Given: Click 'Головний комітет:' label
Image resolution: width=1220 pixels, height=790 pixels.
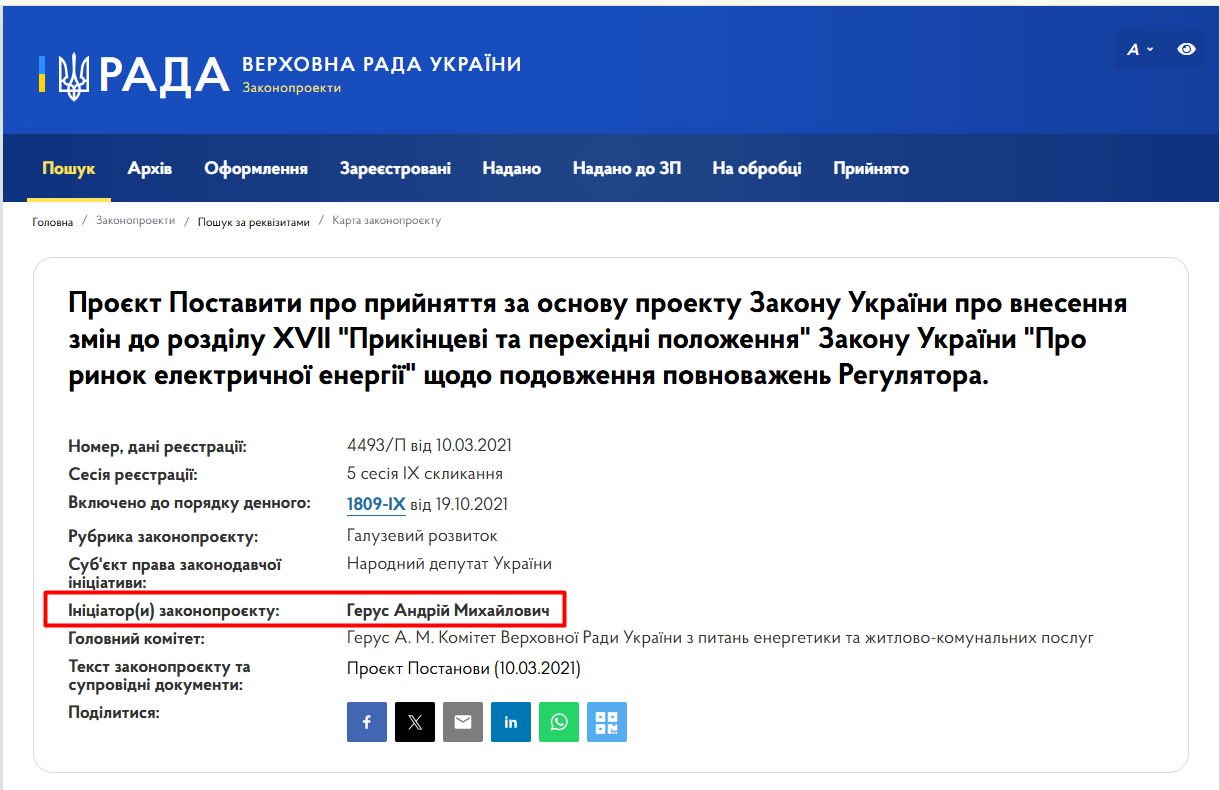Looking at the screenshot, I should pos(136,638).
